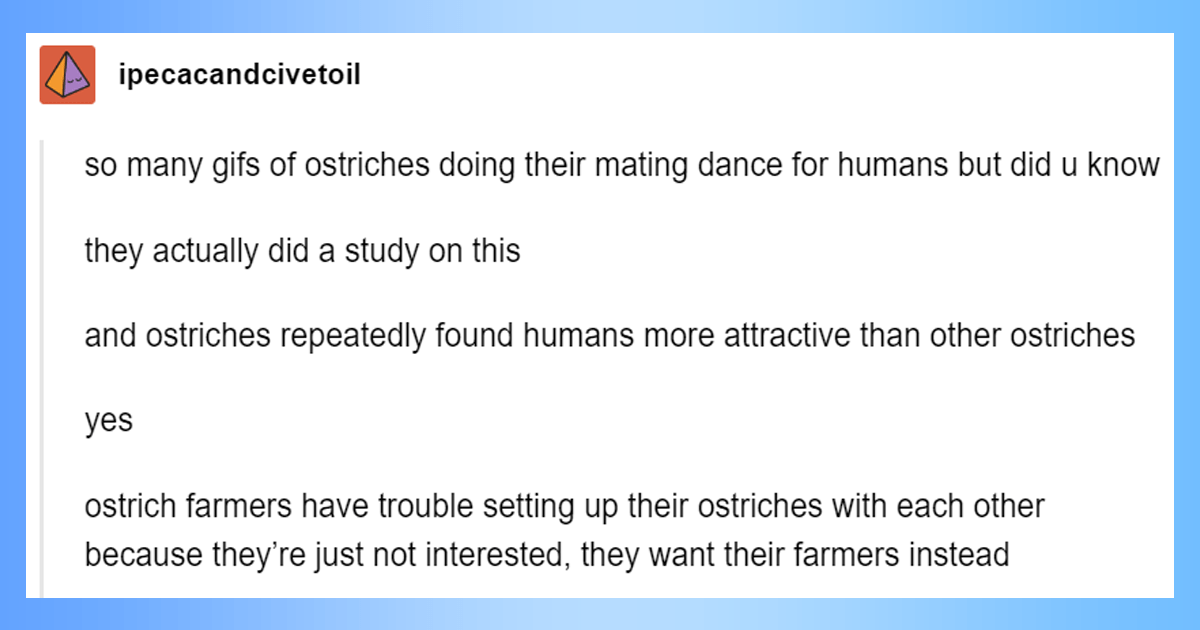Open the ipecacandcivetoil blog username link
The image size is (1200, 630).
pos(239,75)
